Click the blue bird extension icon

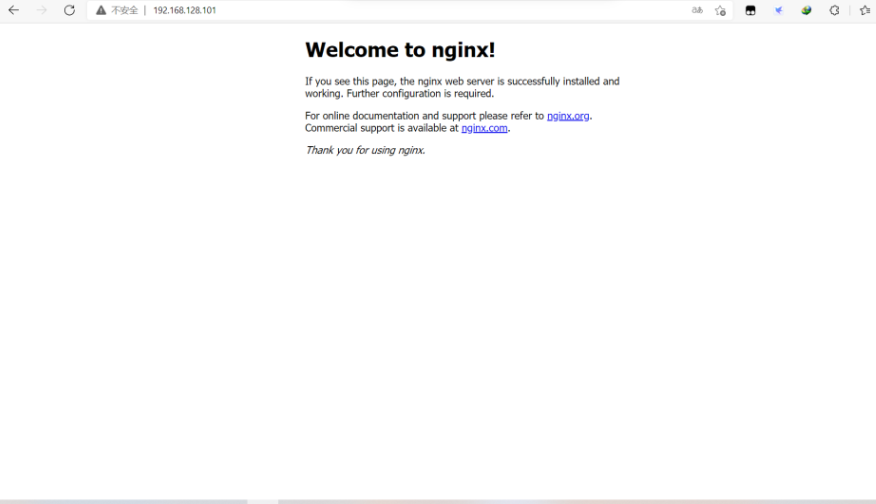point(778,10)
